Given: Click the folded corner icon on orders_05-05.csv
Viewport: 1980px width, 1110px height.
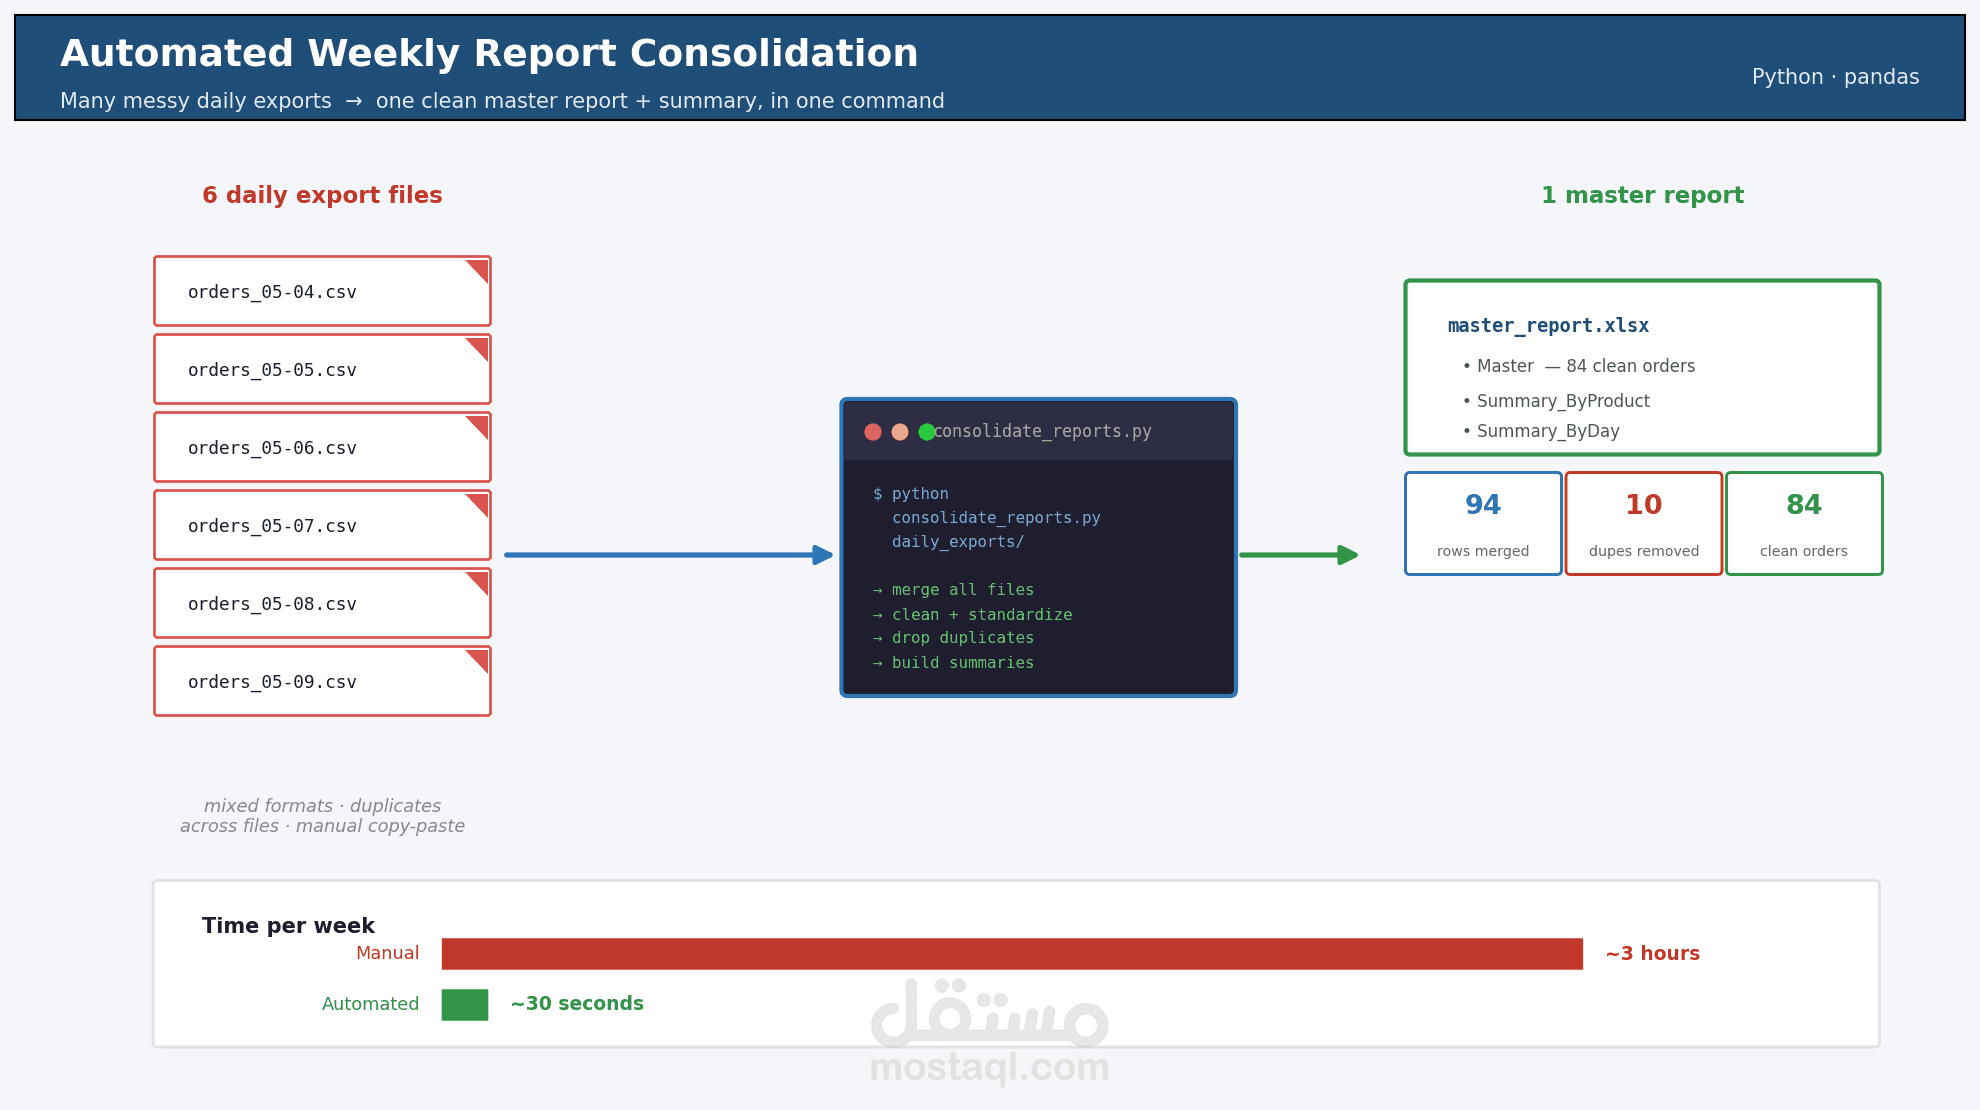Looking at the screenshot, I should (x=479, y=347).
